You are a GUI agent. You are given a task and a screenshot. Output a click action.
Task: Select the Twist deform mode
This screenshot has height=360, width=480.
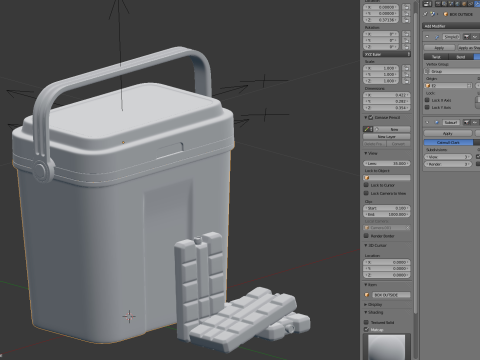click(436, 57)
